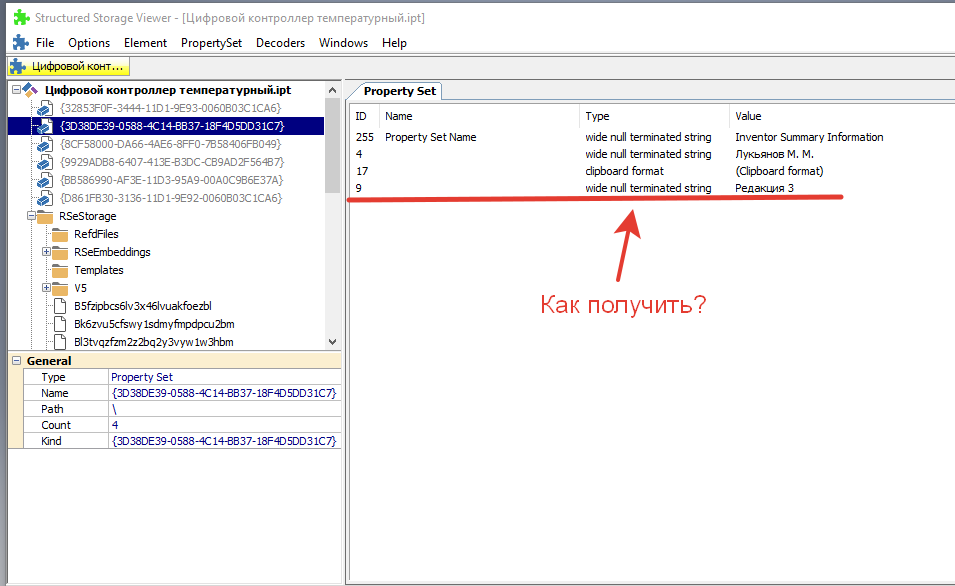Click the Count value 4
Viewport: 955px width, 586px height.
click(x=115, y=425)
